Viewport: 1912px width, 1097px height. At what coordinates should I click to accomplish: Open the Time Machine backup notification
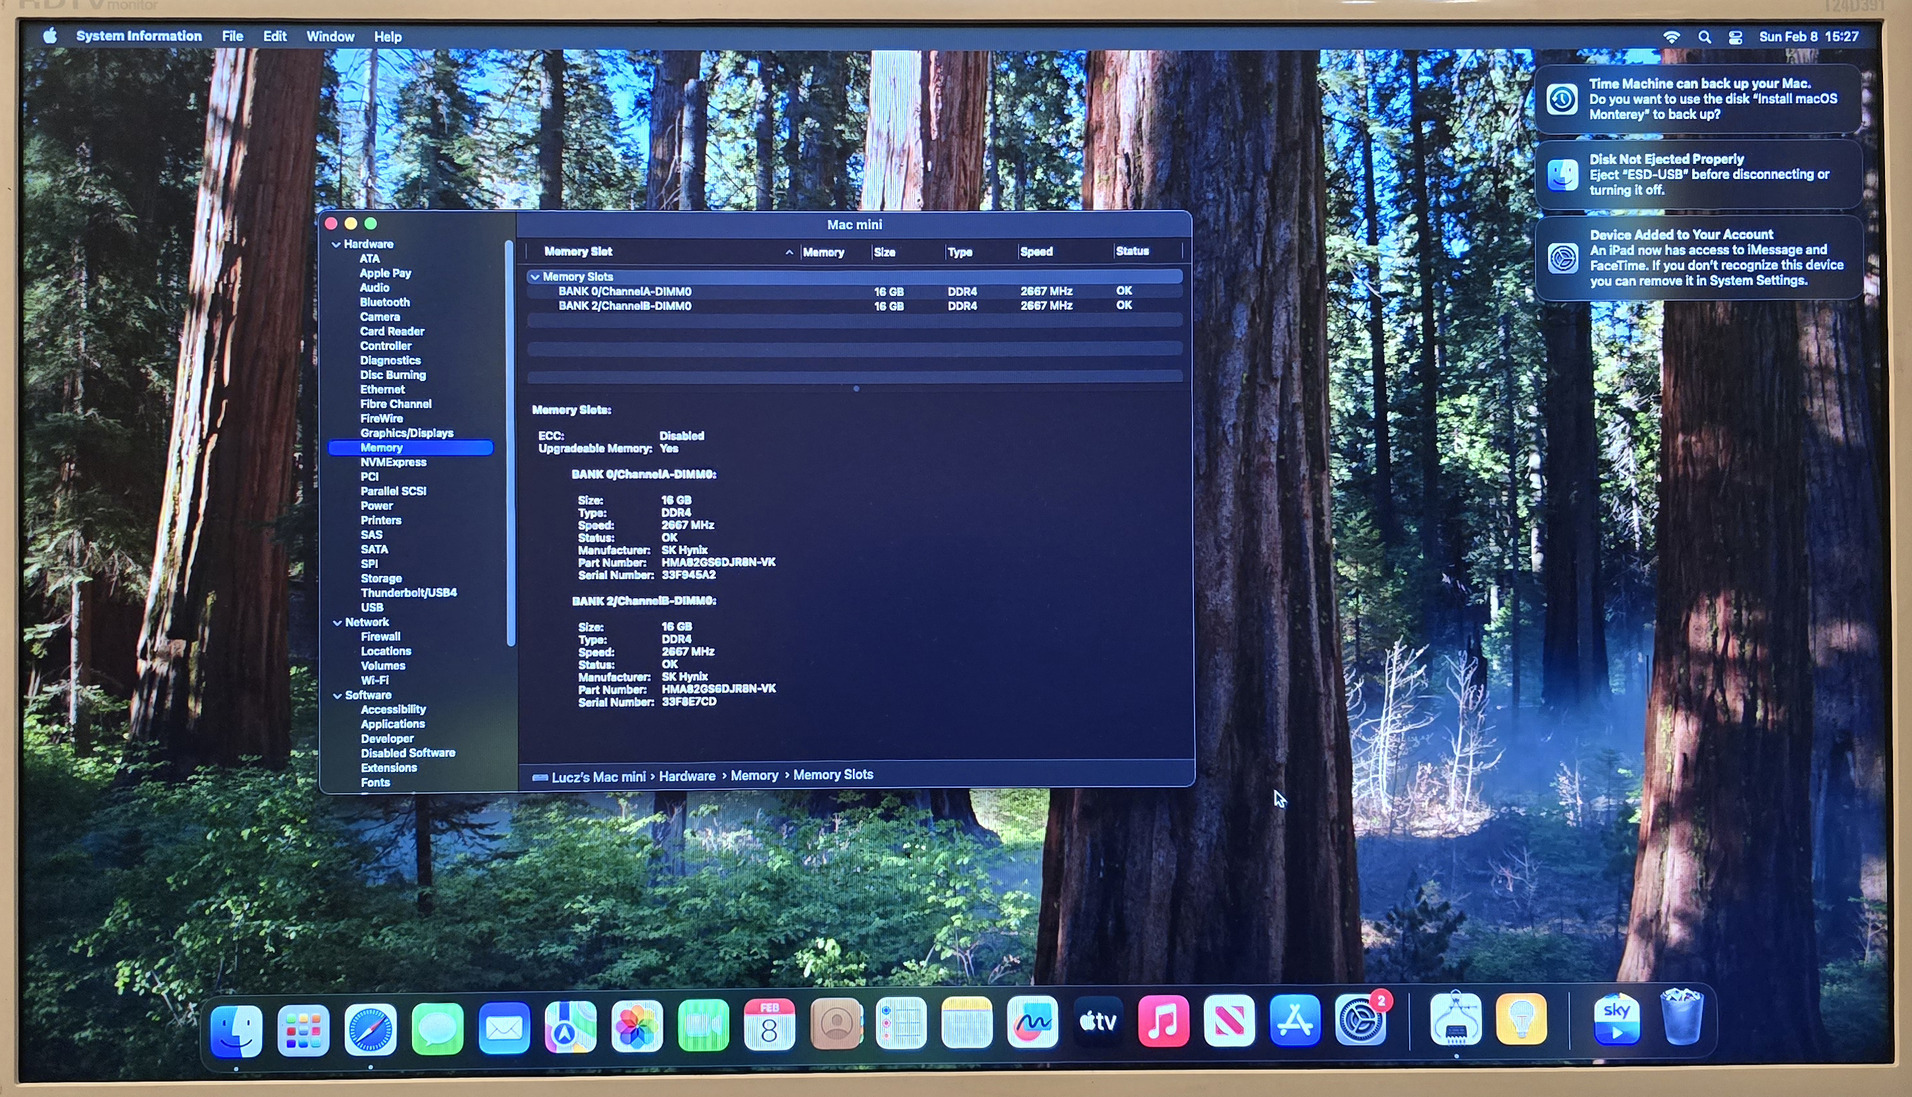tap(1698, 99)
